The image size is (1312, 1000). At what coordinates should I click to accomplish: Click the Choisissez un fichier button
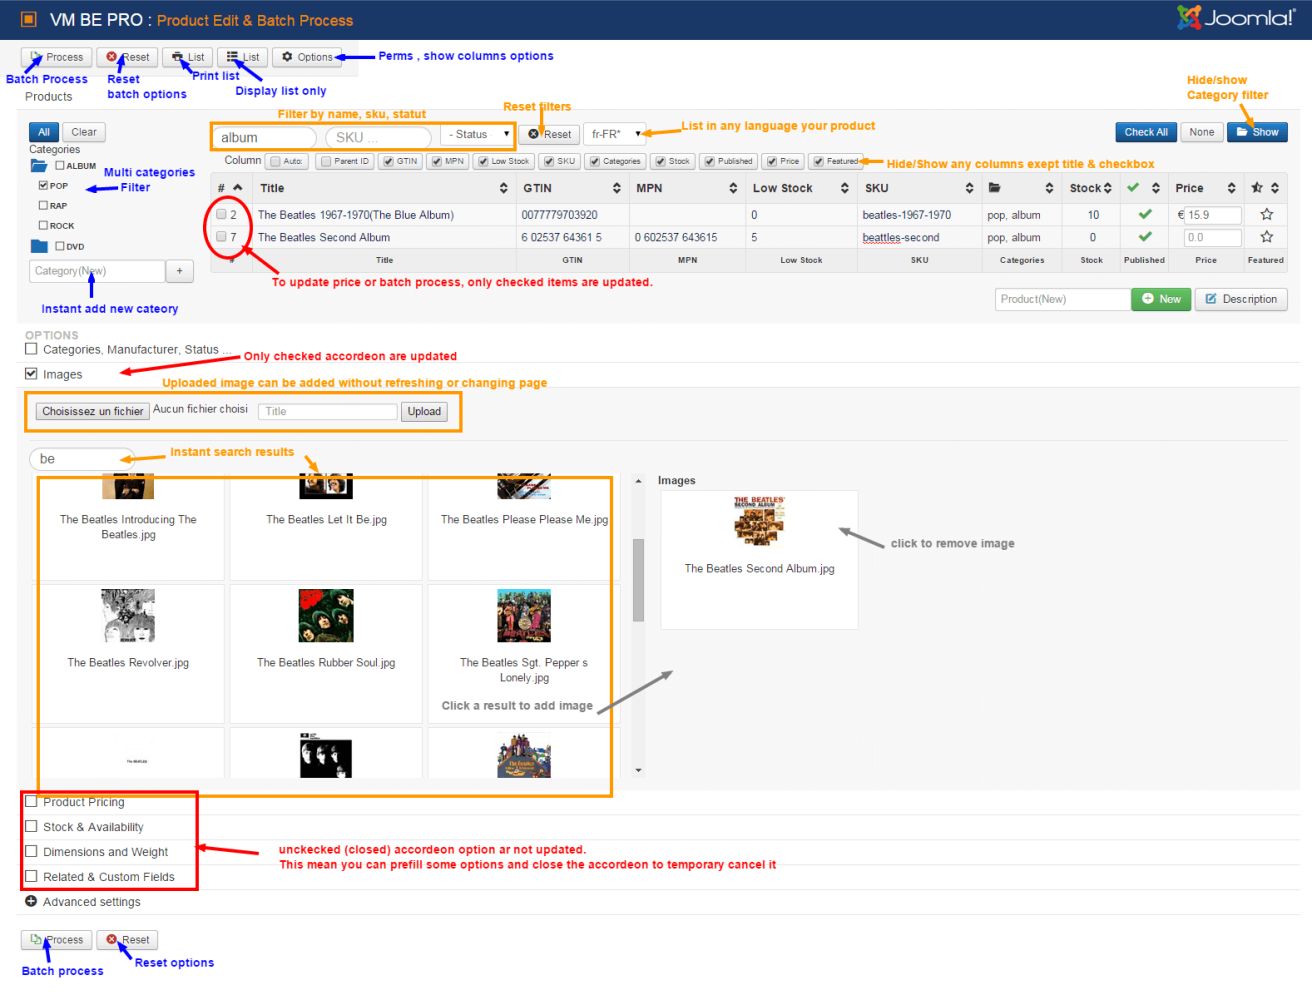coord(93,411)
